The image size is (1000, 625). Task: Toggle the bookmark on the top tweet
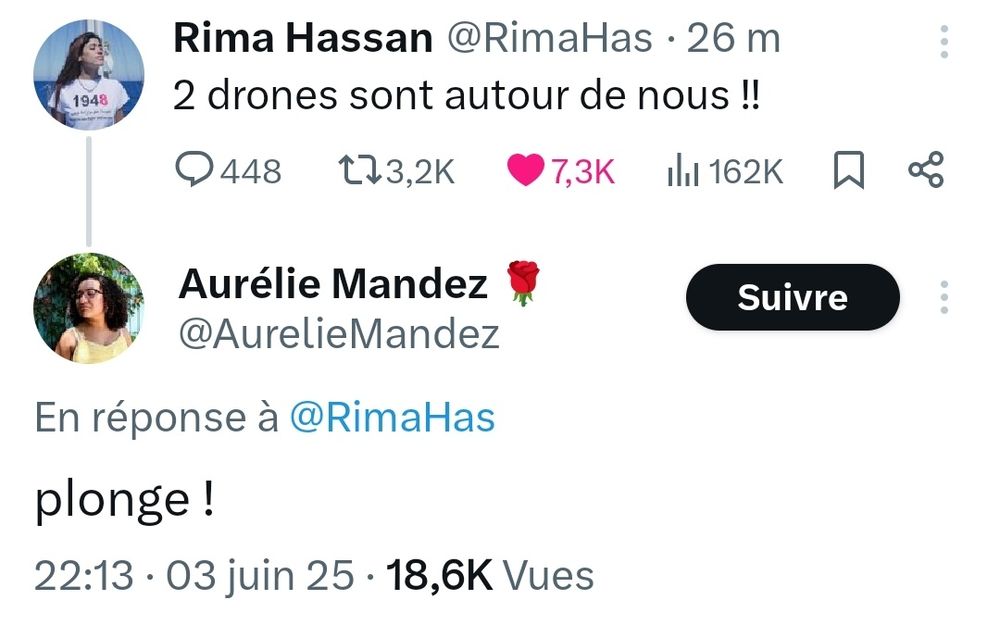(848, 170)
